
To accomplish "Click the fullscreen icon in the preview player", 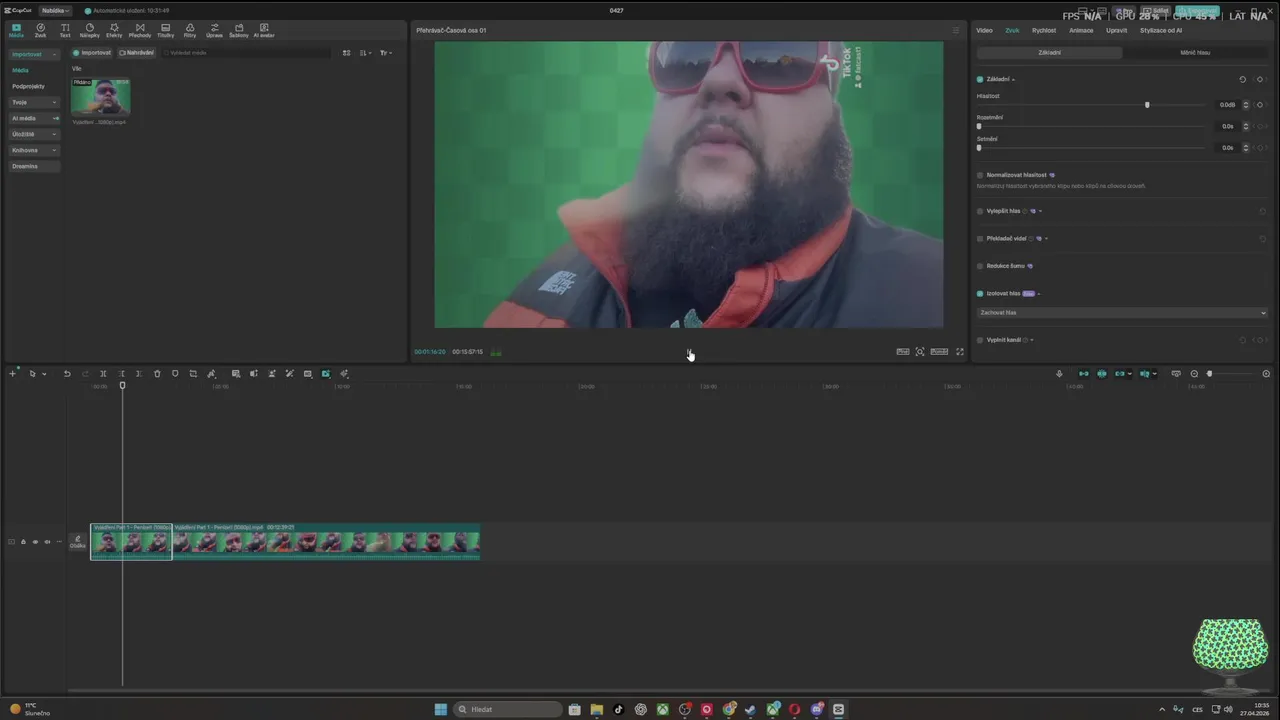I will 960,352.
